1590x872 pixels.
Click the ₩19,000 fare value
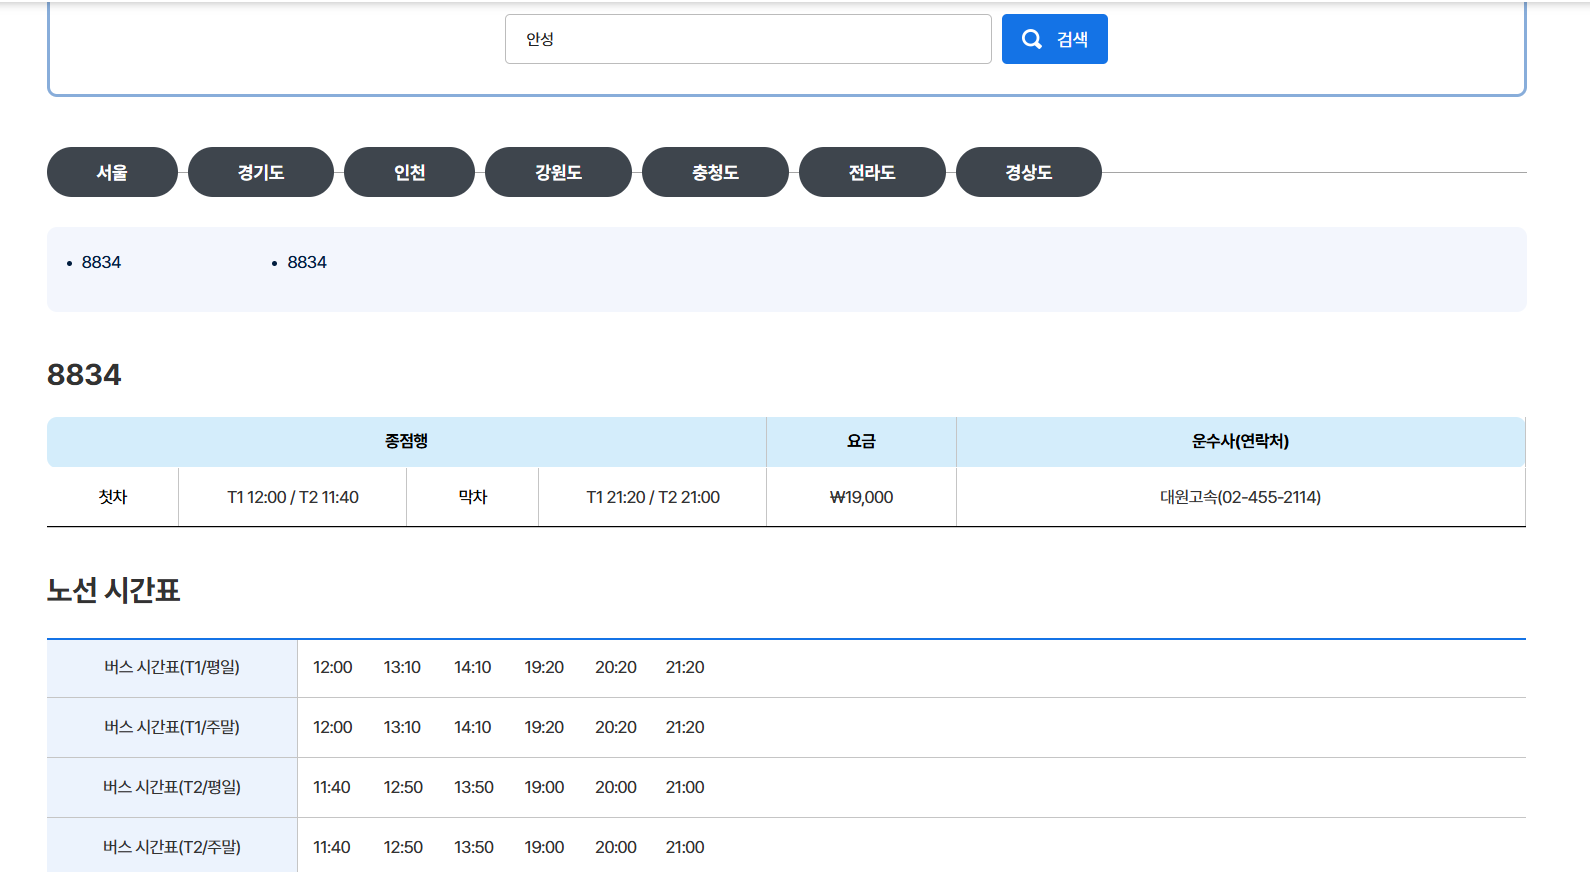coord(861,497)
